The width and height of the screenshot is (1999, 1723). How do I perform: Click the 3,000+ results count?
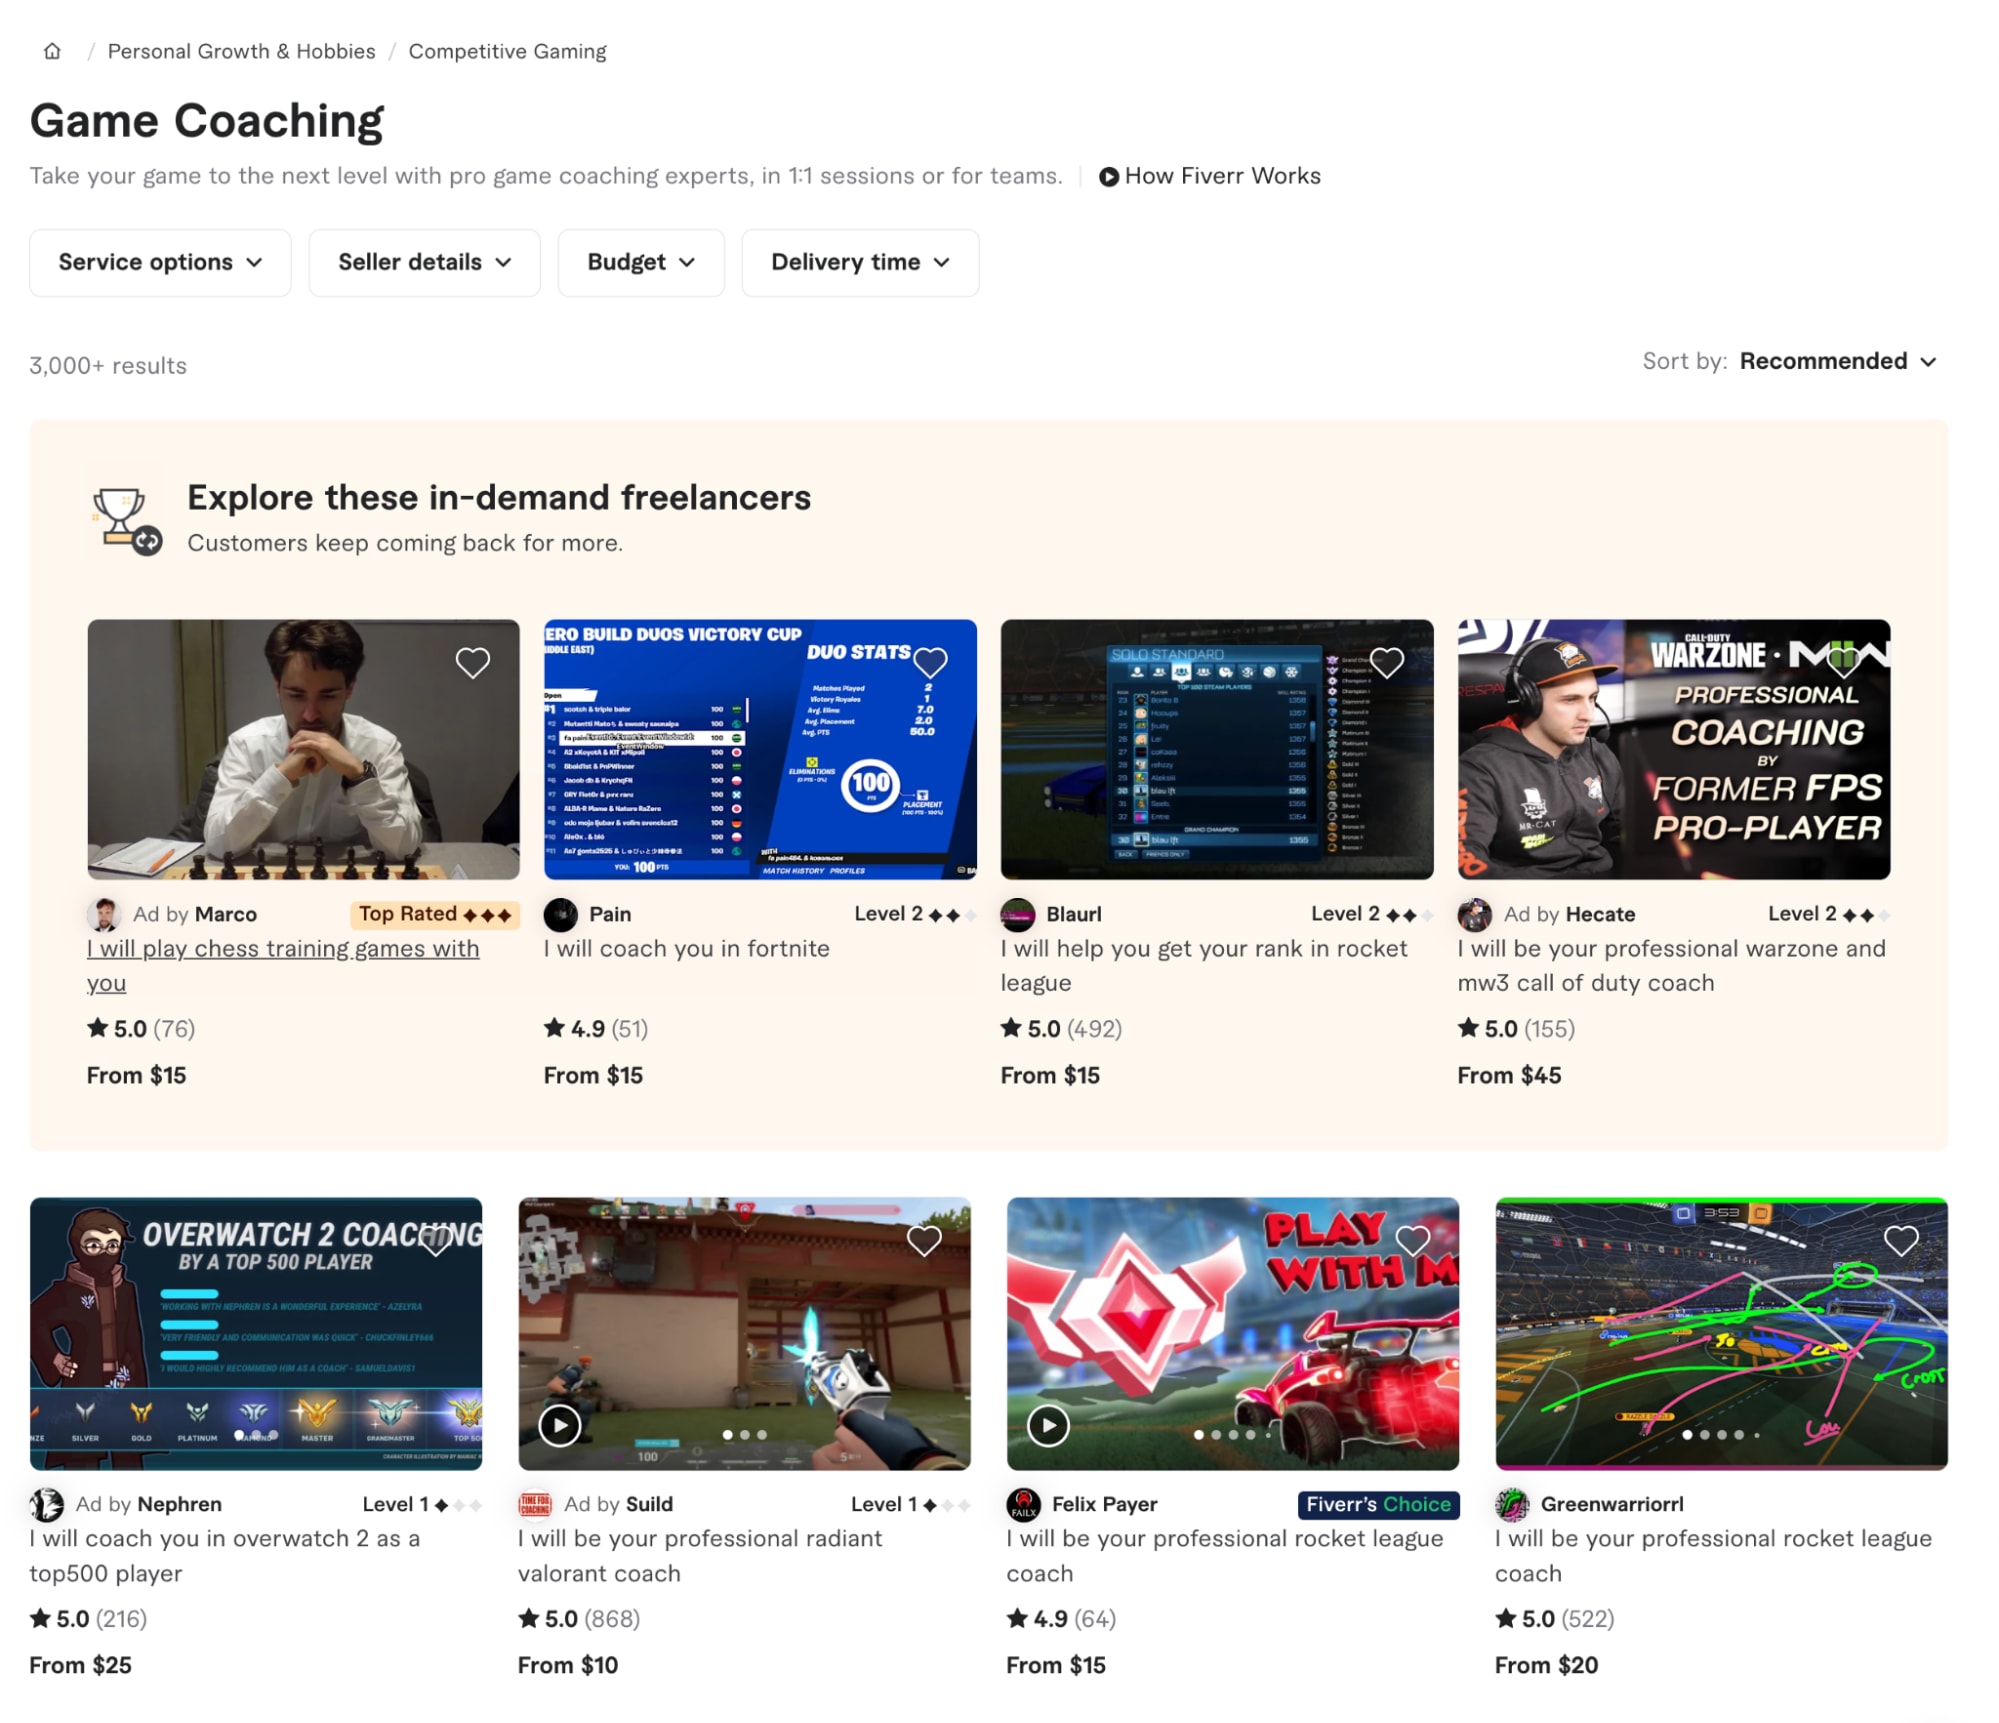pos(108,365)
